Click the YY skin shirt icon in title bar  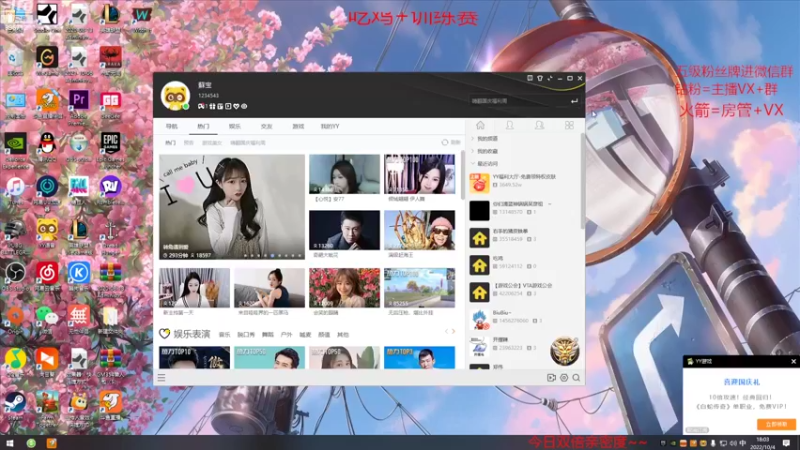(x=540, y=78)
